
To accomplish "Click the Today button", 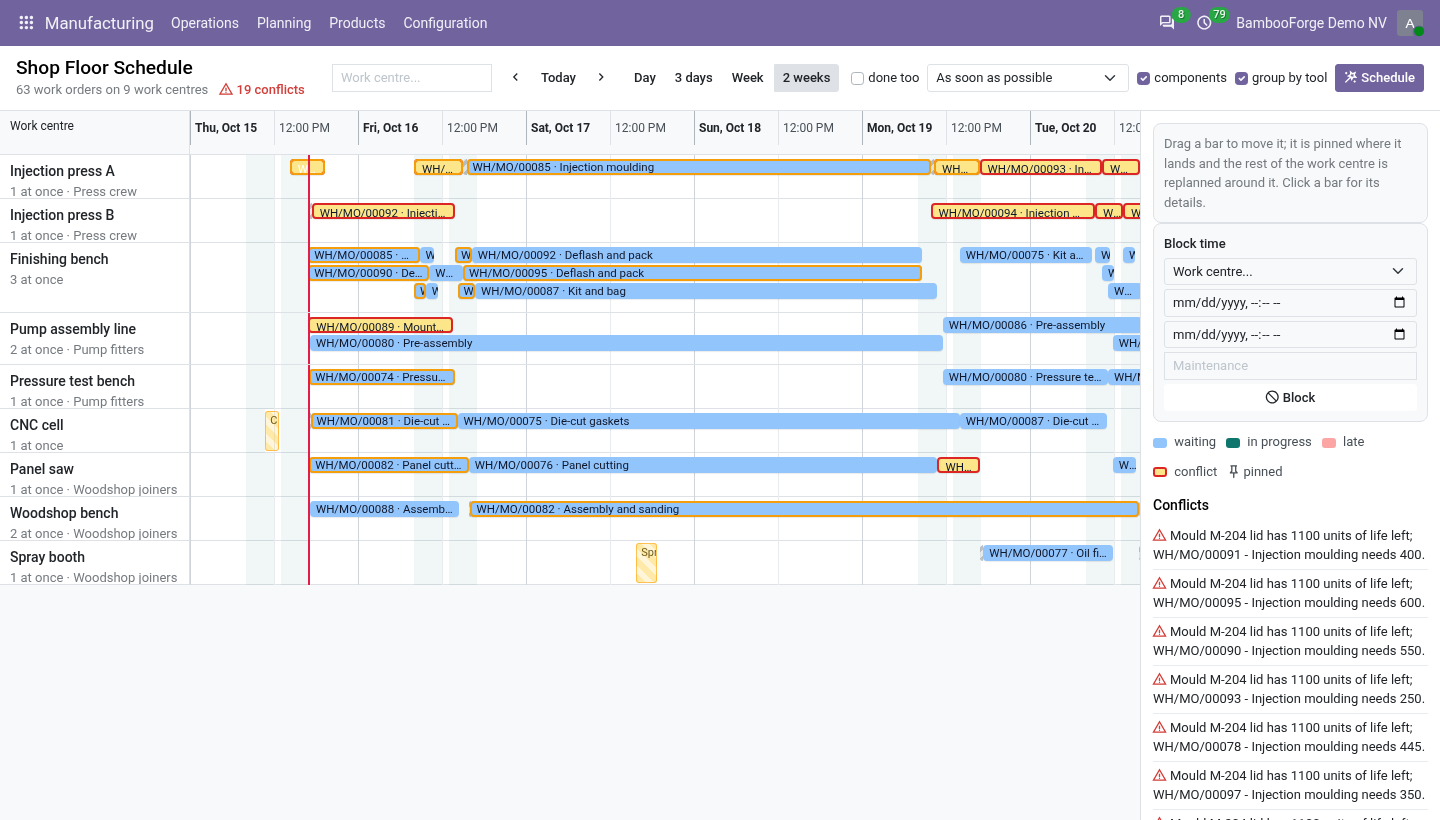I will tap(558, 78).
